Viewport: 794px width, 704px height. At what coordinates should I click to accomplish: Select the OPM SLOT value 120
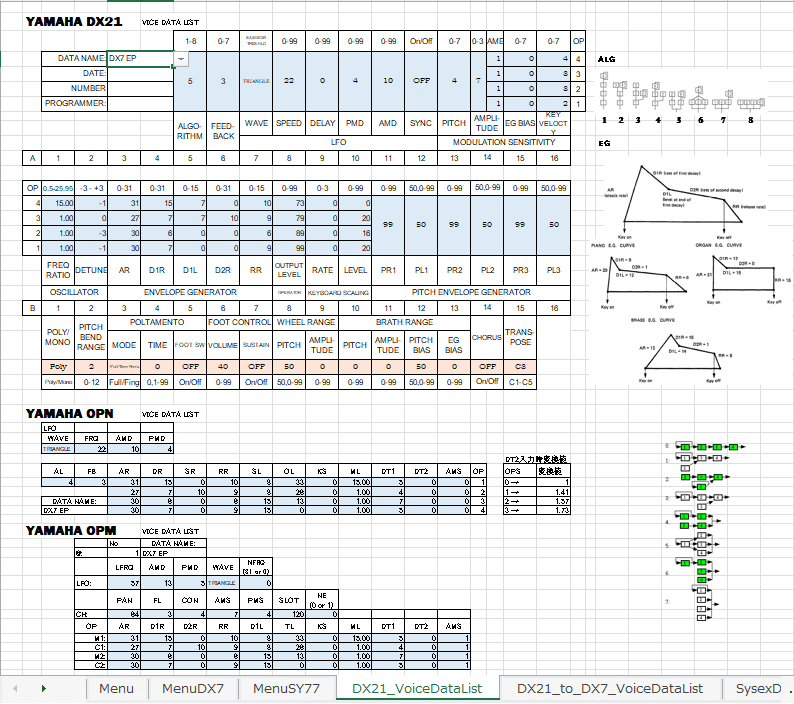point(289,614)
